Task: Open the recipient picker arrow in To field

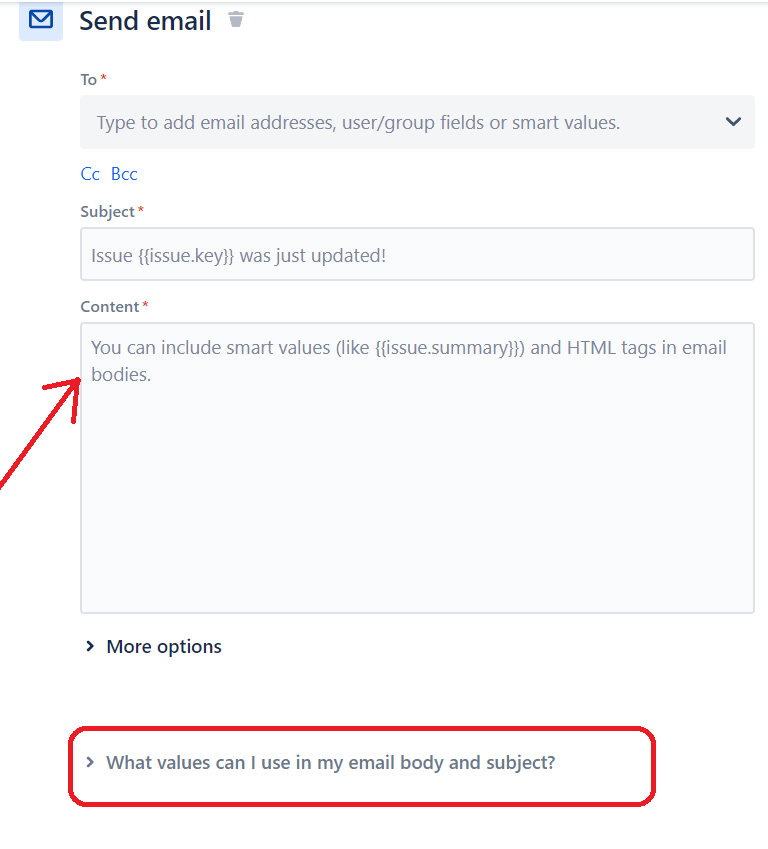Action: click(x=733, y=121)
